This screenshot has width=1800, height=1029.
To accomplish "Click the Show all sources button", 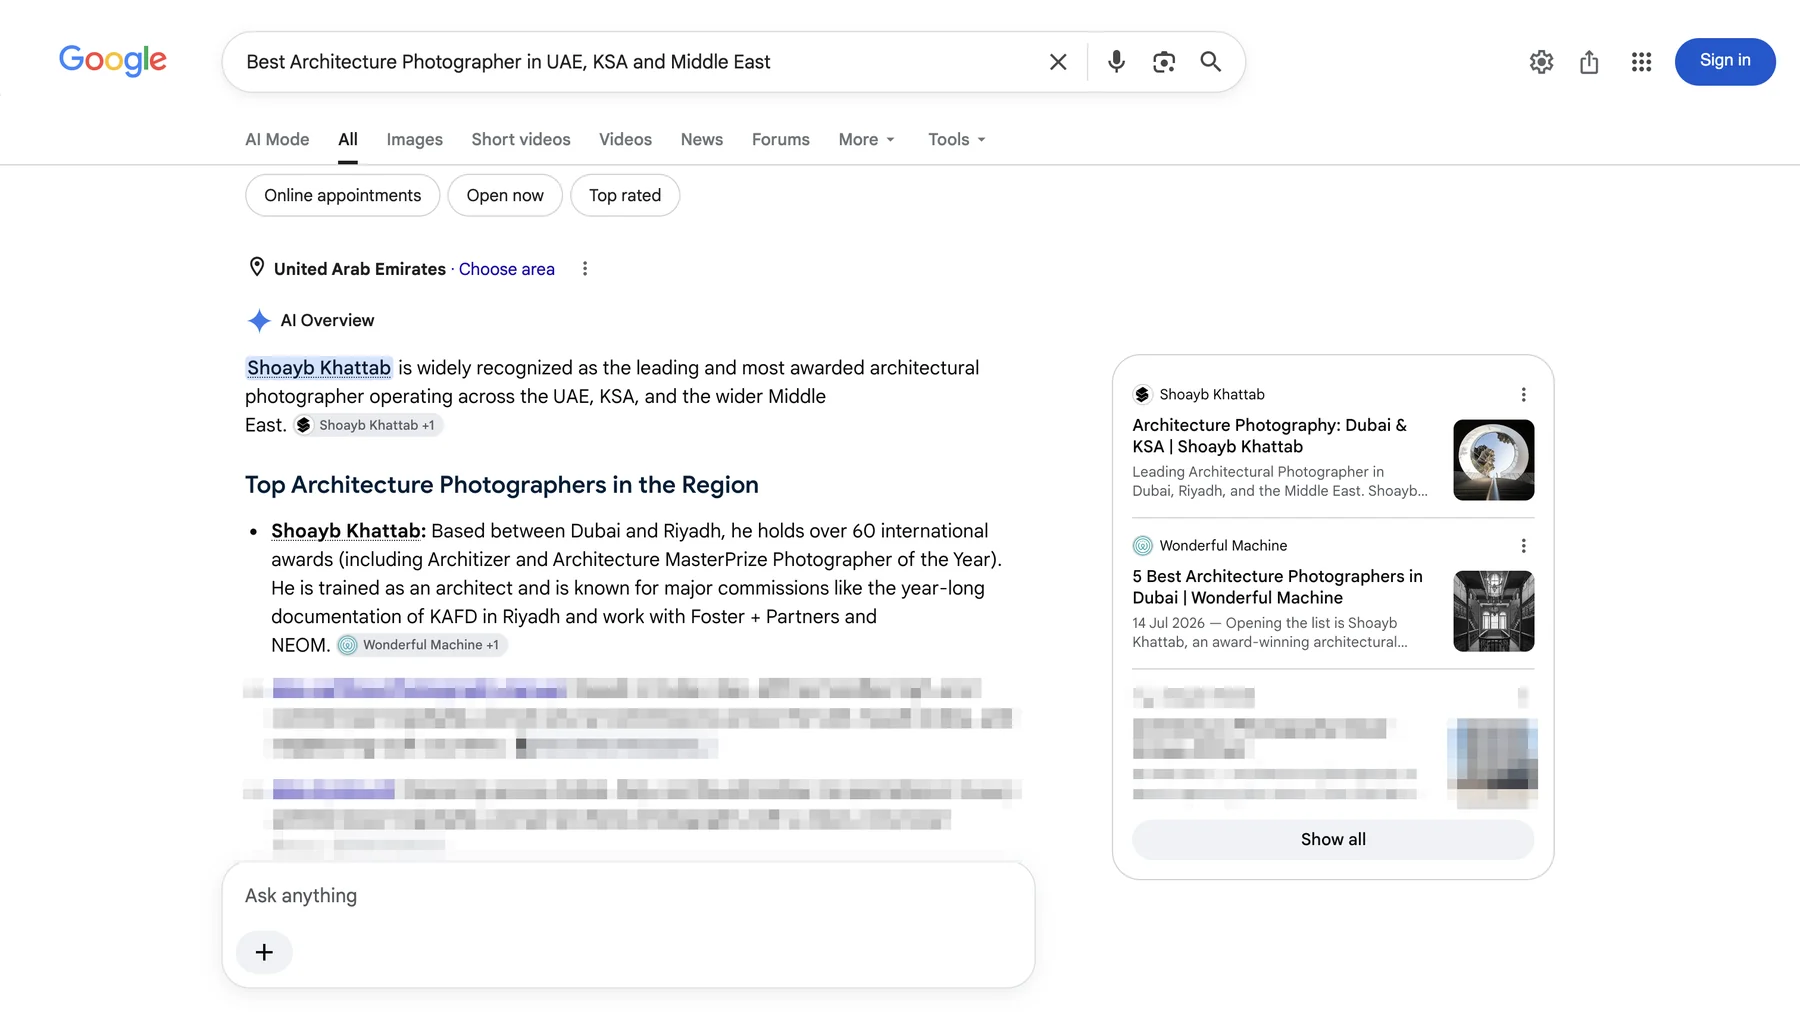I will pos(1333,840).
